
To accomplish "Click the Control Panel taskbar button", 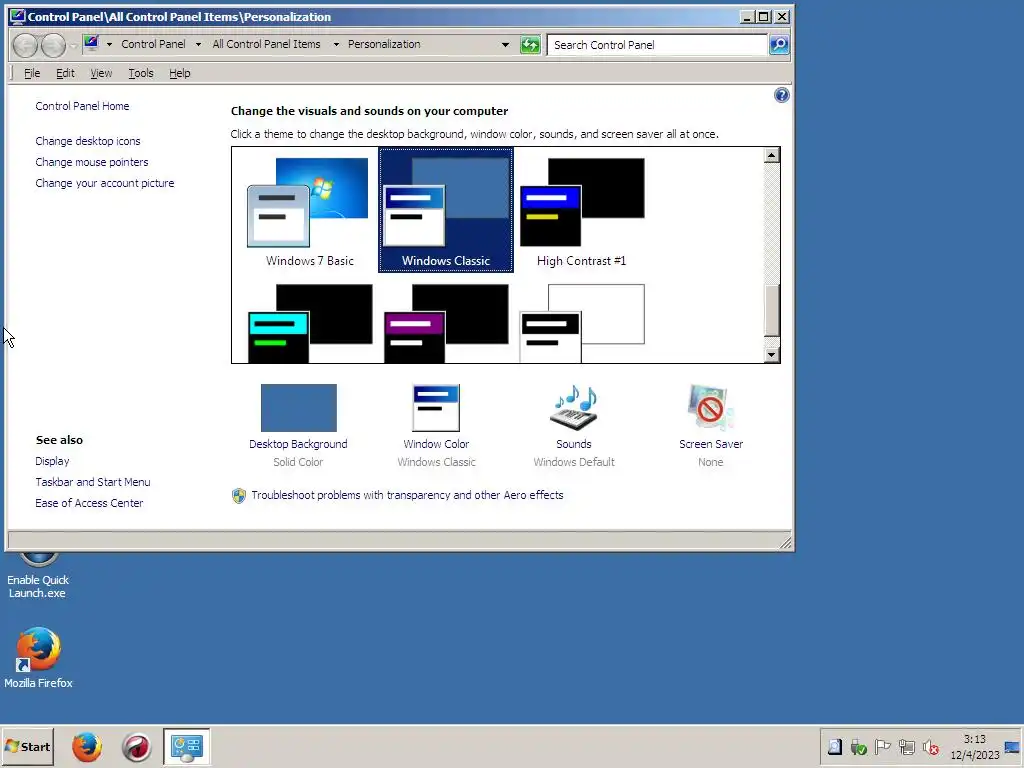I will click(x=187, y=747).
